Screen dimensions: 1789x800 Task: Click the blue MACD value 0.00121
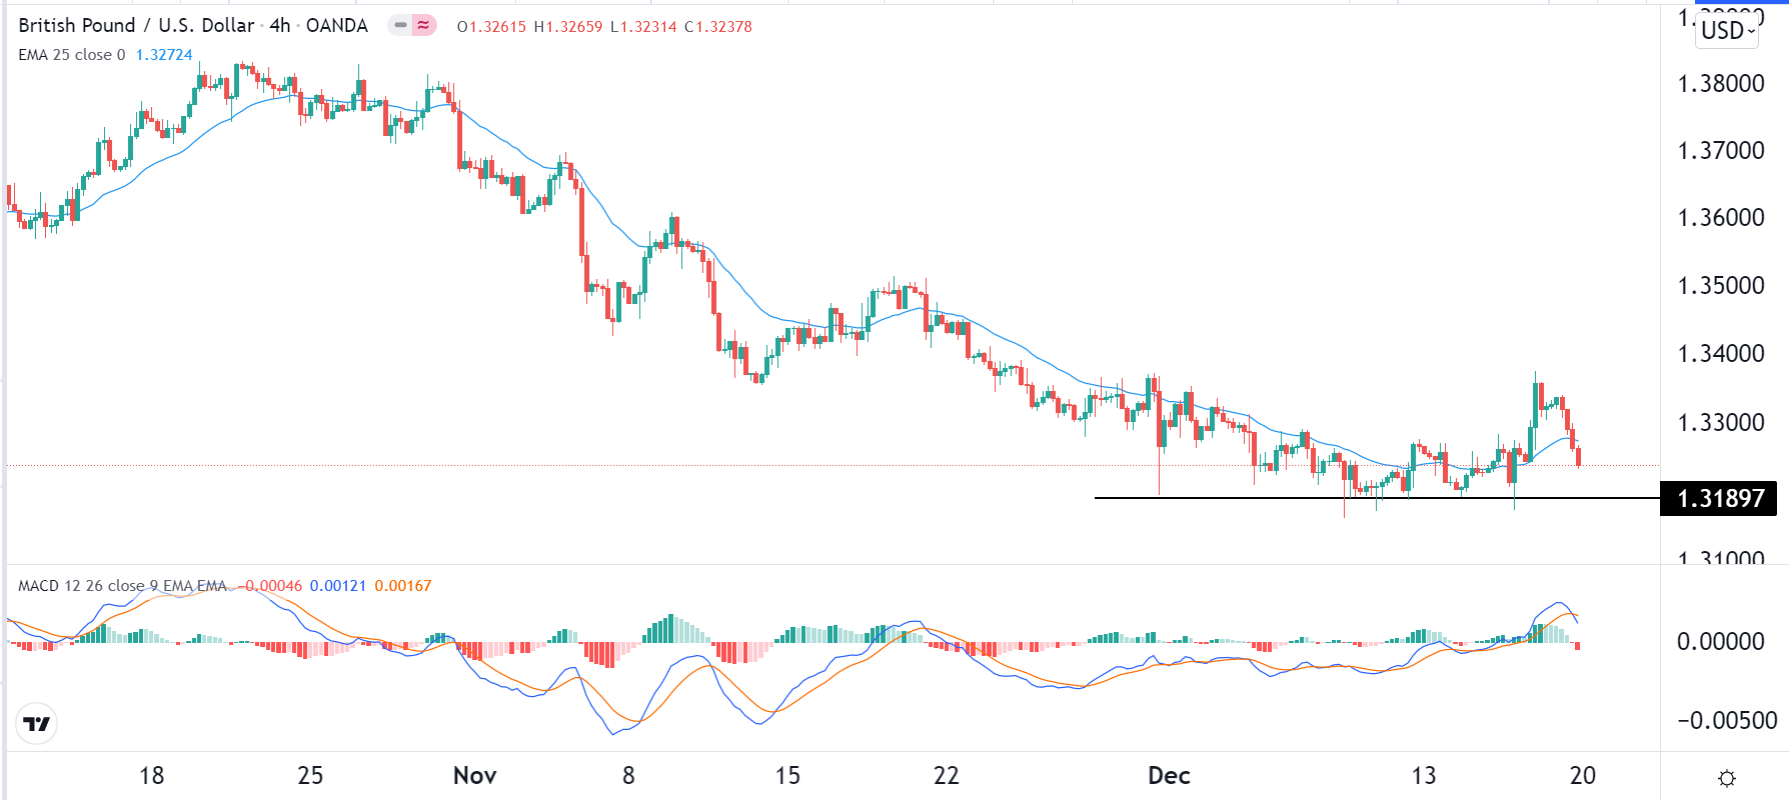[338, 586]
